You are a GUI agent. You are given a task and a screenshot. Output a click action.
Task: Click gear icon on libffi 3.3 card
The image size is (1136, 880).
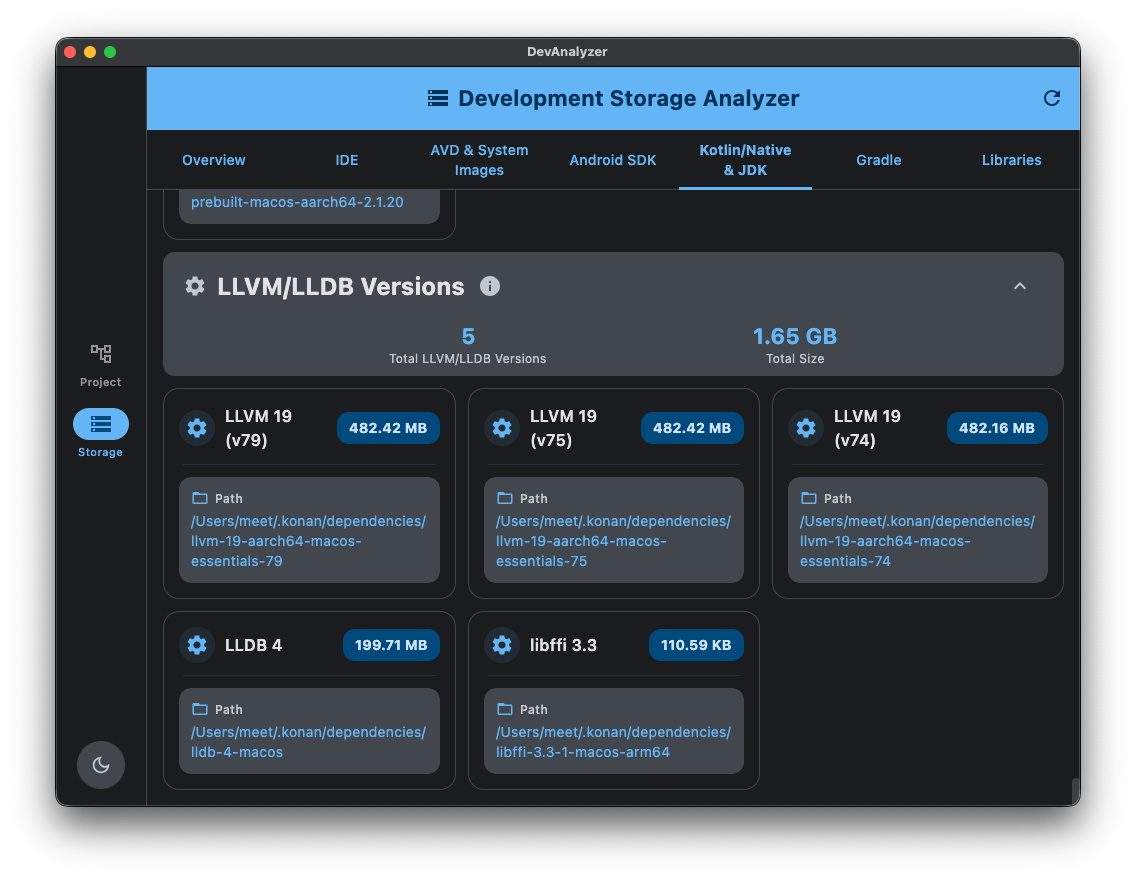point(502,645)
